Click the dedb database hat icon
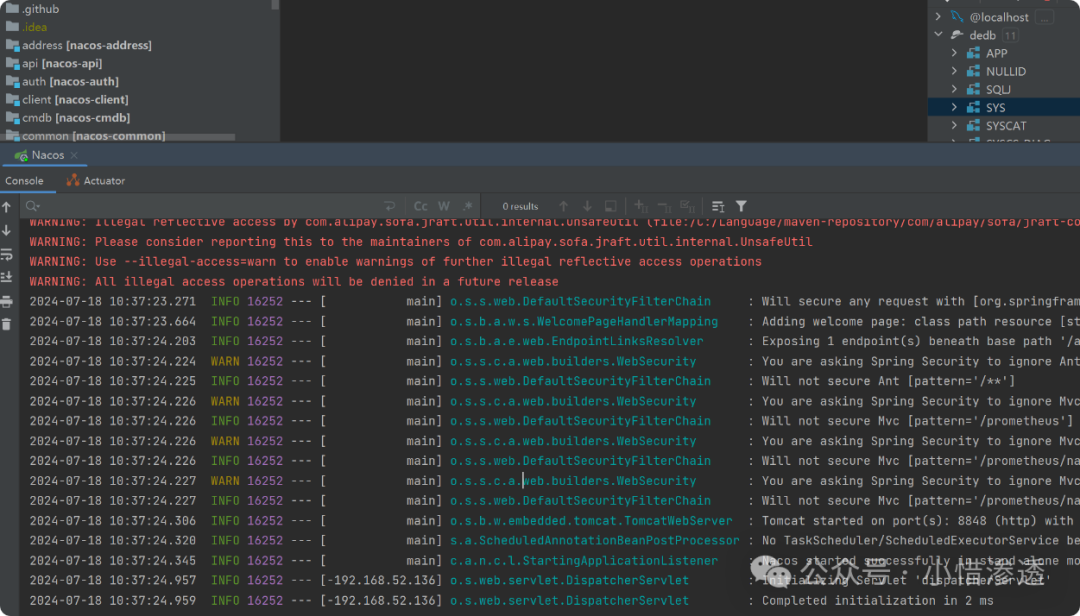 pyautogui.click(x=957, y=34)
